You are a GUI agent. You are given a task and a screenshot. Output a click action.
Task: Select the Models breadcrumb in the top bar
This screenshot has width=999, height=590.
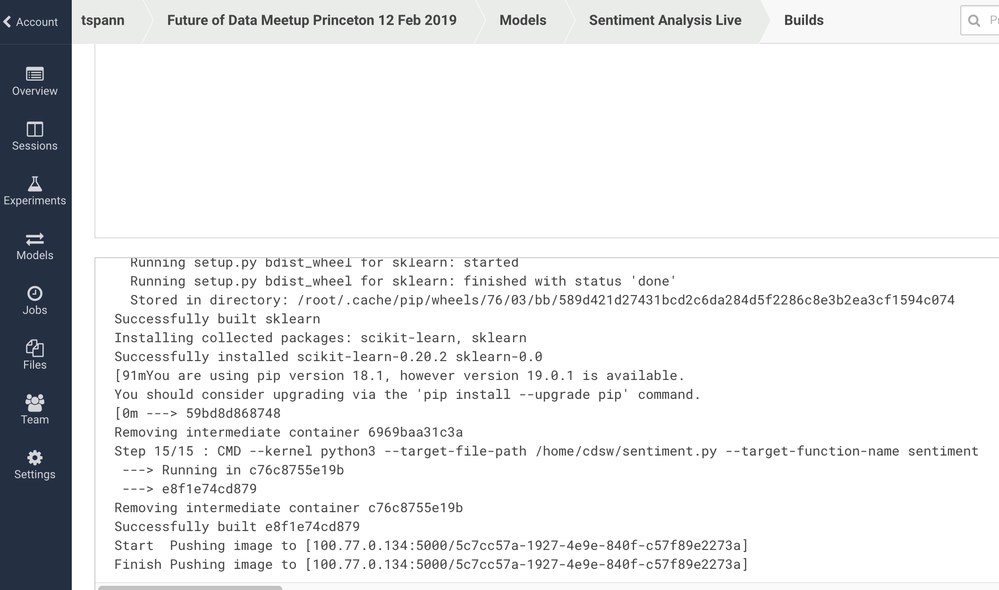point(523,20)
